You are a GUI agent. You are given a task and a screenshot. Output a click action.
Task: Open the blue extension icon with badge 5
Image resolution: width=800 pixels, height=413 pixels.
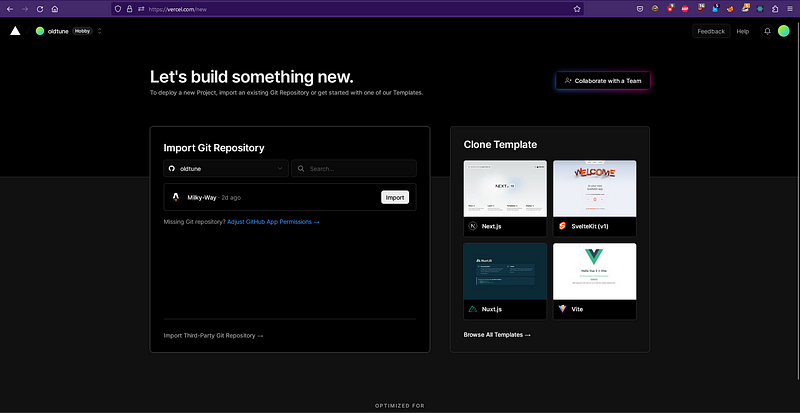[x=715, y=9]
